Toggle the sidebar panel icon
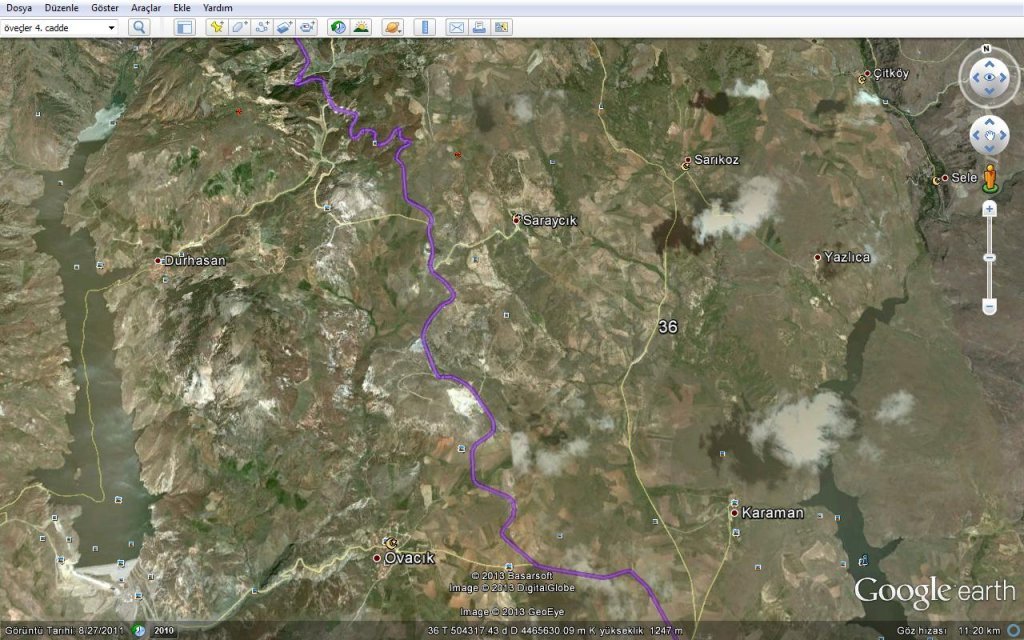Image resolution: width=1024 pixels, height=640 pixels. click(185, 27)
